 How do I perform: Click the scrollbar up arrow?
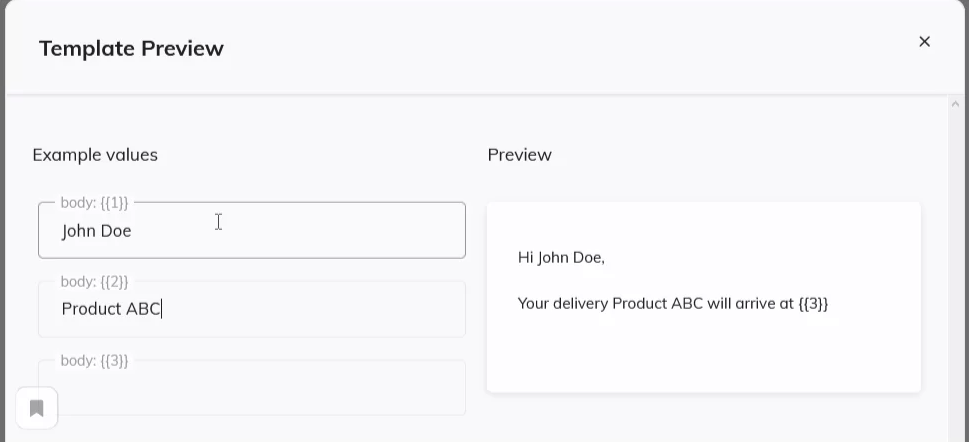[x=955, y=104]
